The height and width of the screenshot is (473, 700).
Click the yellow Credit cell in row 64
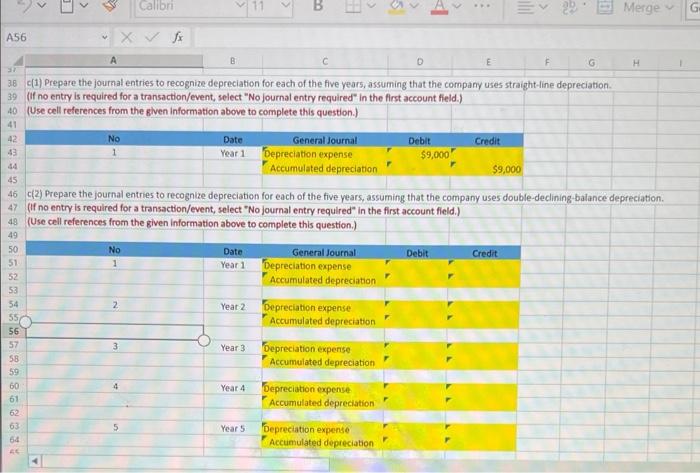point(482,443)
